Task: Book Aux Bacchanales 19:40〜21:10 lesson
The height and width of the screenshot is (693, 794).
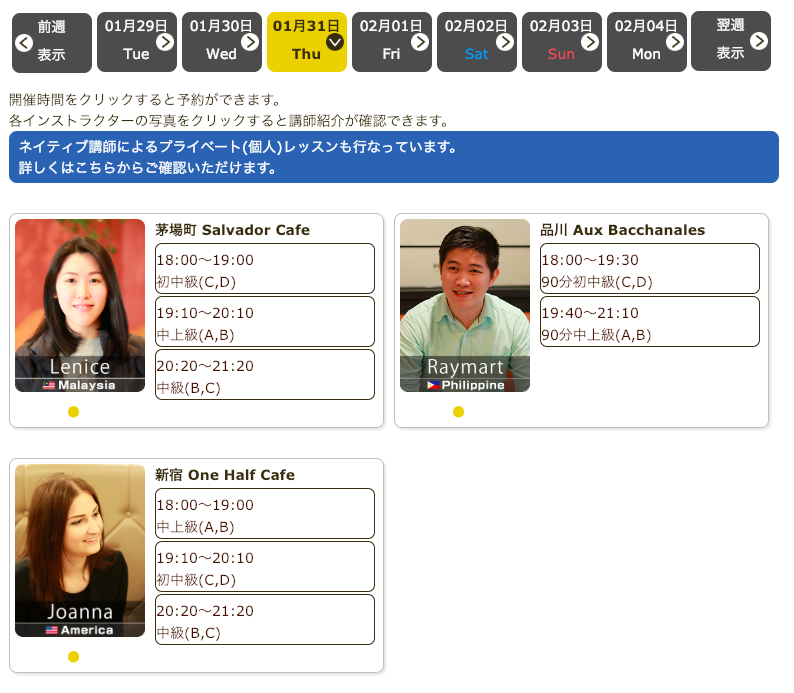Action: 650,322
